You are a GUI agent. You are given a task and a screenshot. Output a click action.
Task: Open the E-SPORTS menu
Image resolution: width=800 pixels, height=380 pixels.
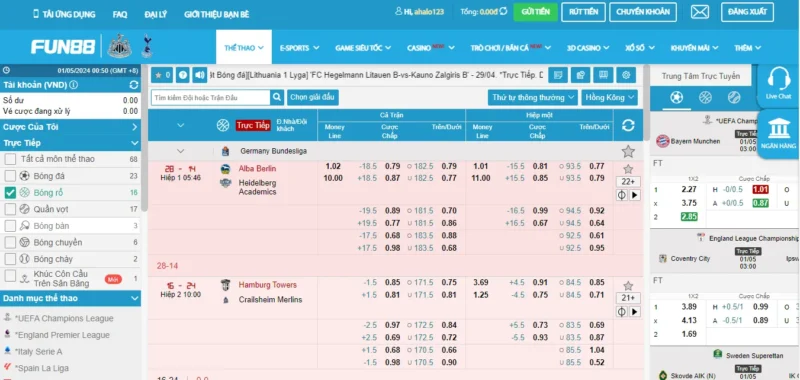coord(299,48)
